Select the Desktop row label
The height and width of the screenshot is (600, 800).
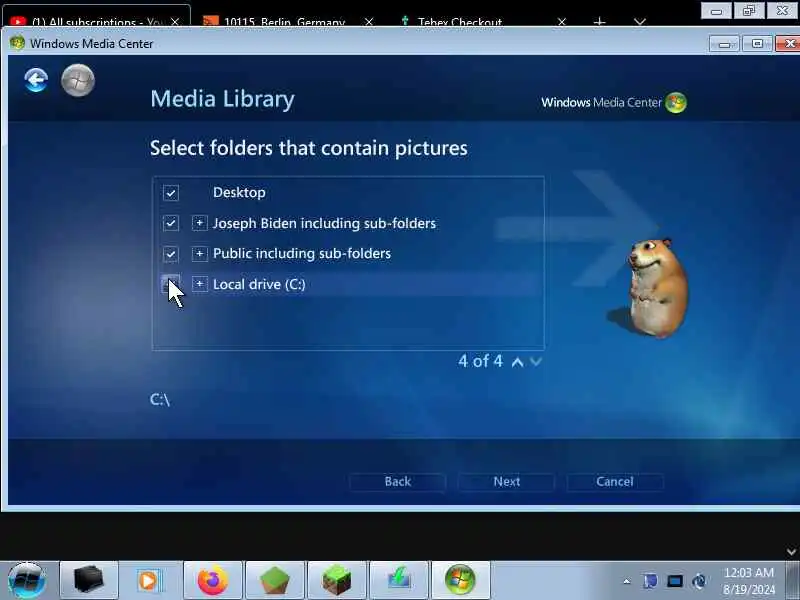pos(239,192)
